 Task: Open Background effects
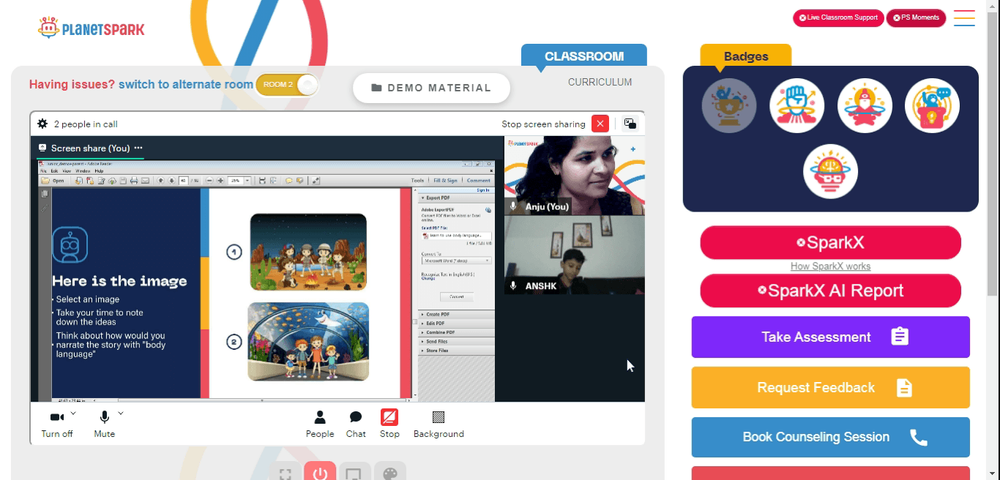click(x=438, y=425)
